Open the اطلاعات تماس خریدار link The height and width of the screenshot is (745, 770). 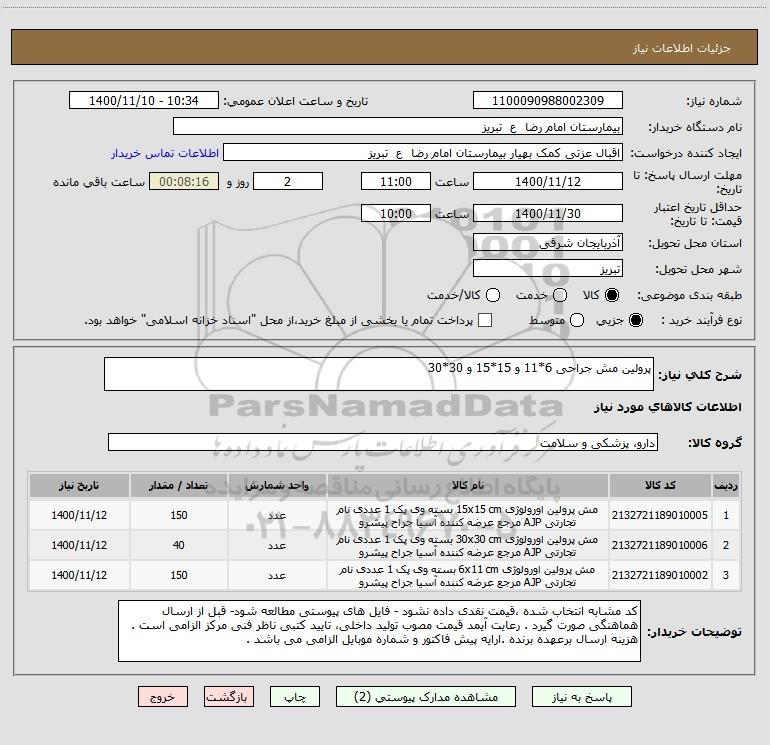pos(165,153)
